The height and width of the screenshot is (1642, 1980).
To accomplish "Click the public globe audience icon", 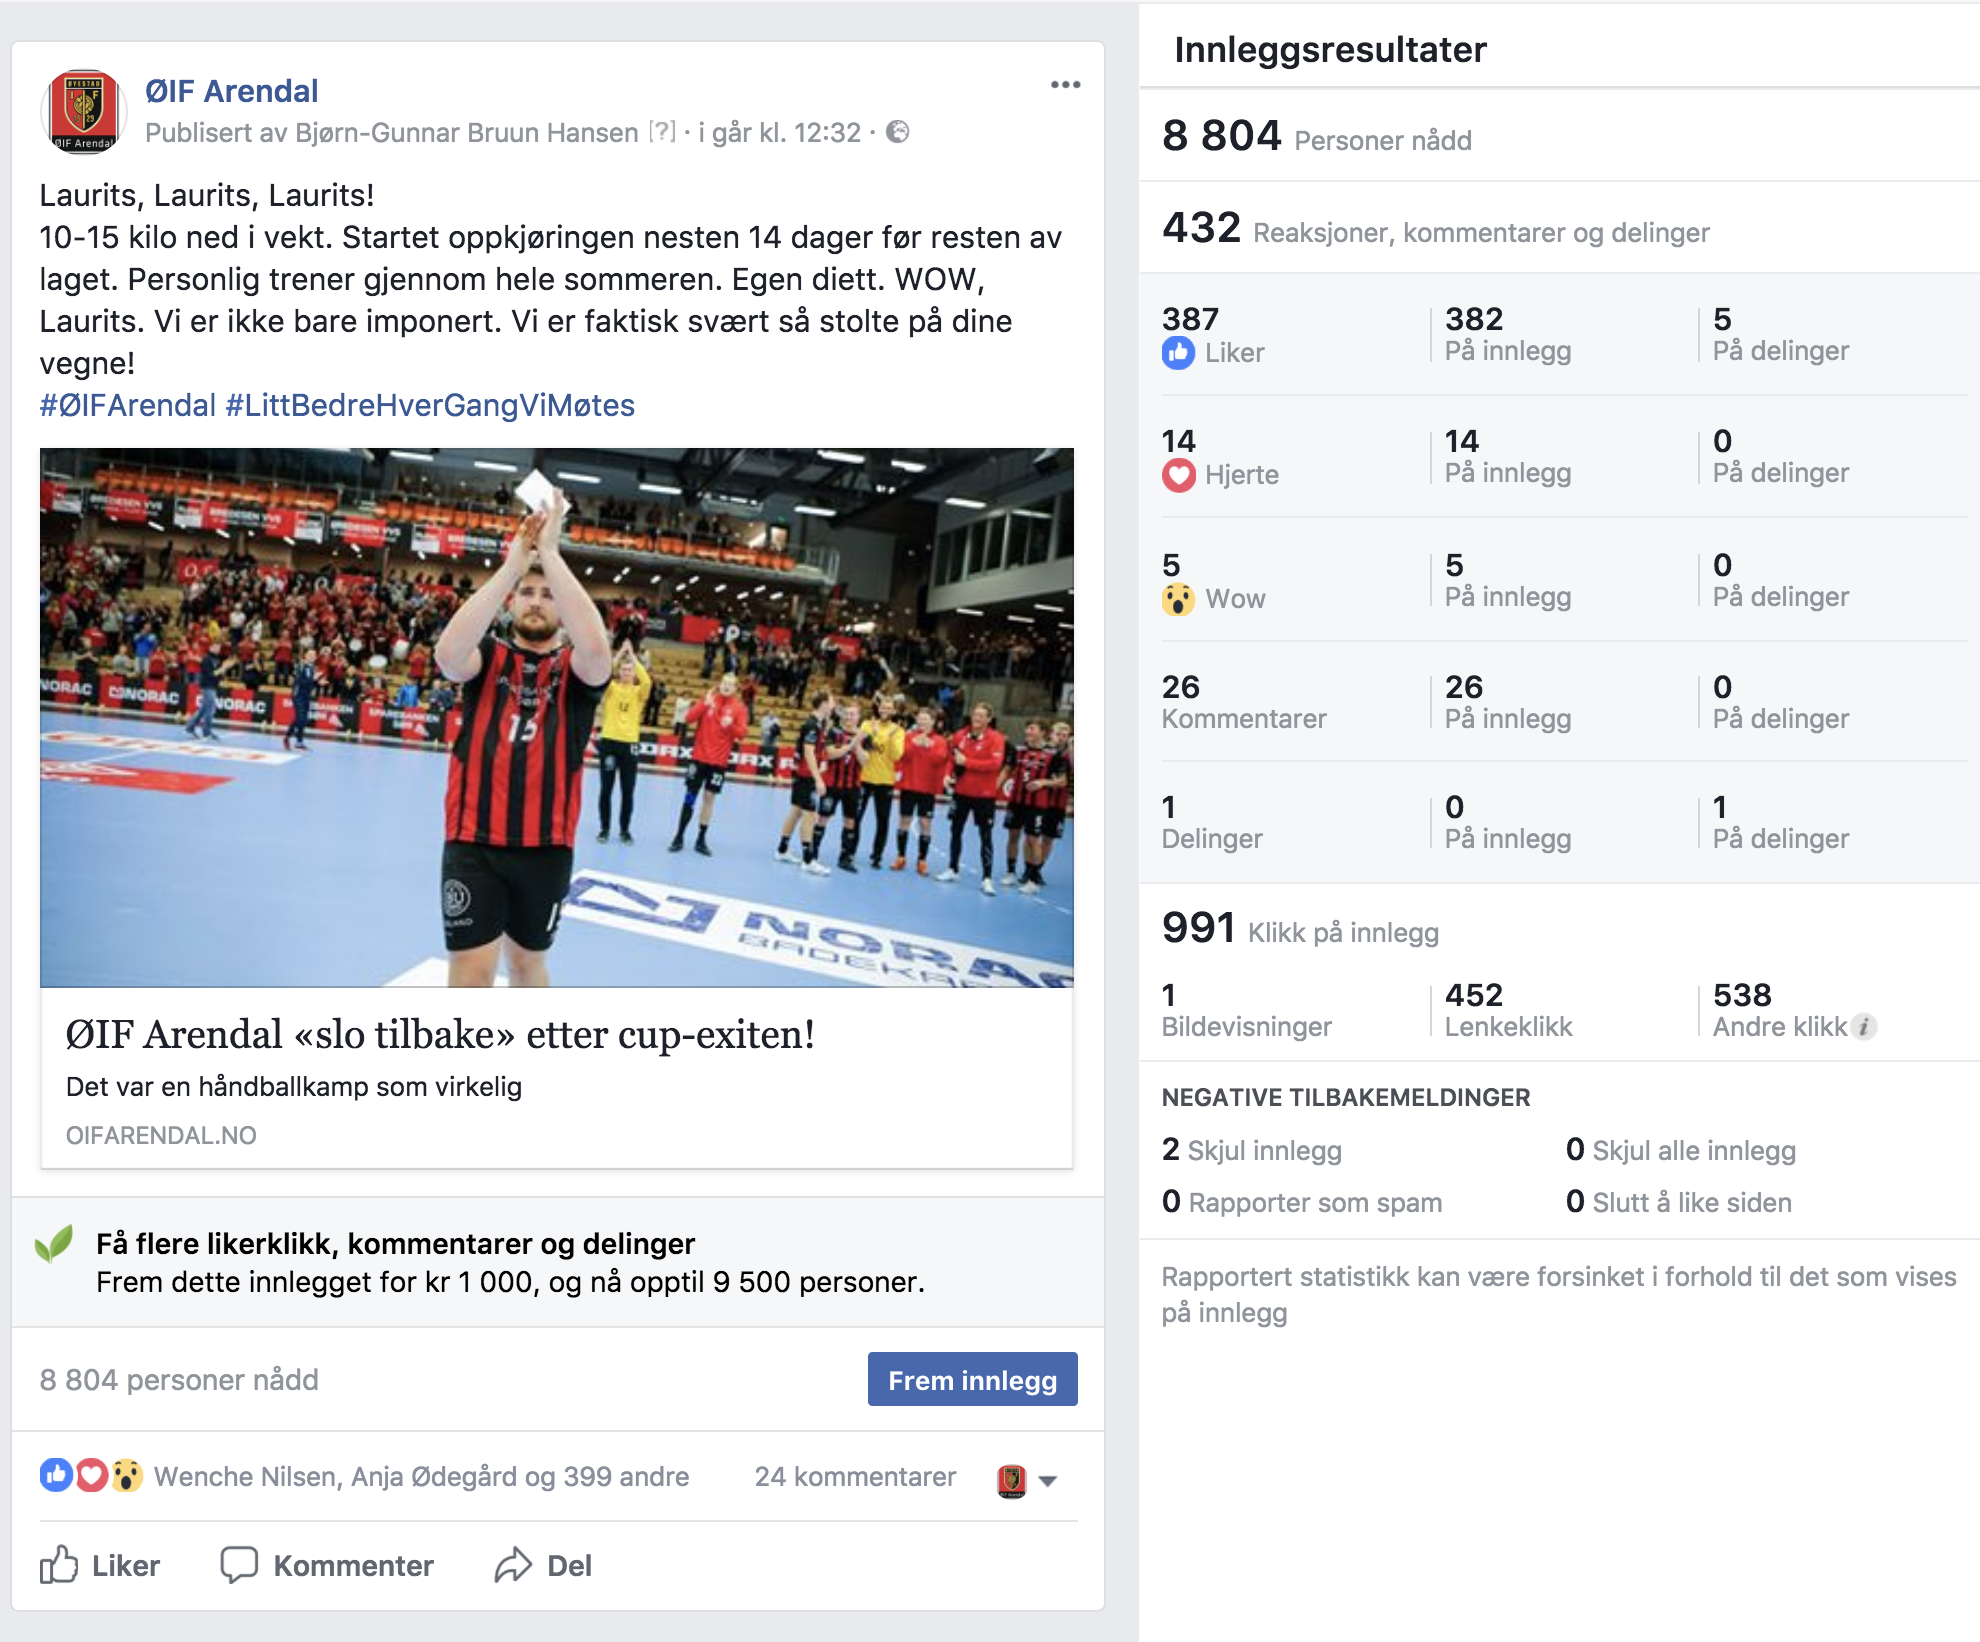I will pyautogui.click(x=898, y=132).
